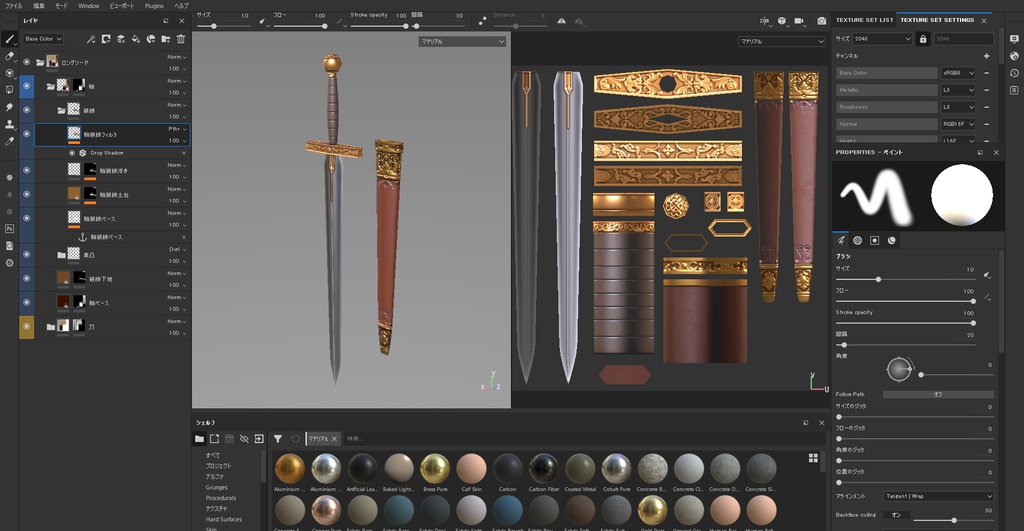
Task: Open the Plugins menu
Action: click(x=154, y=5)
